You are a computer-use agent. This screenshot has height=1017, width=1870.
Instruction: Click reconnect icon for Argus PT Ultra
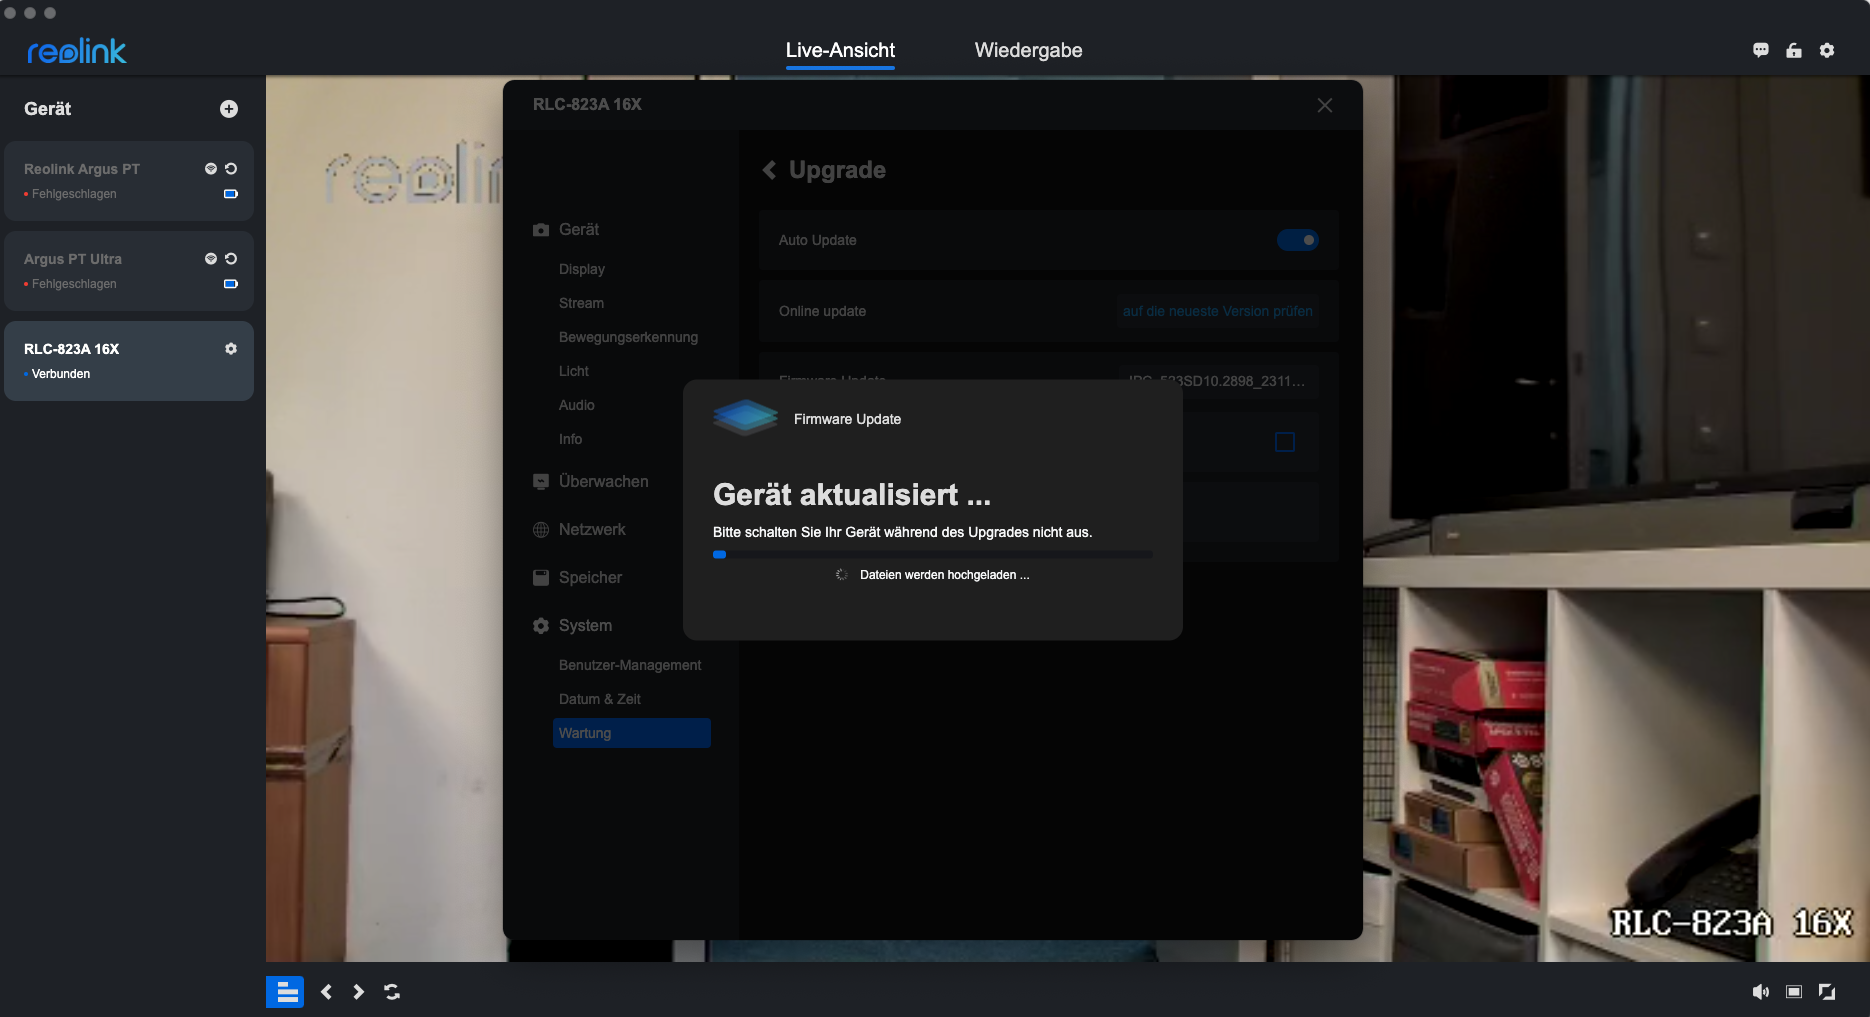pyautogui.click(x=231, y=259)
